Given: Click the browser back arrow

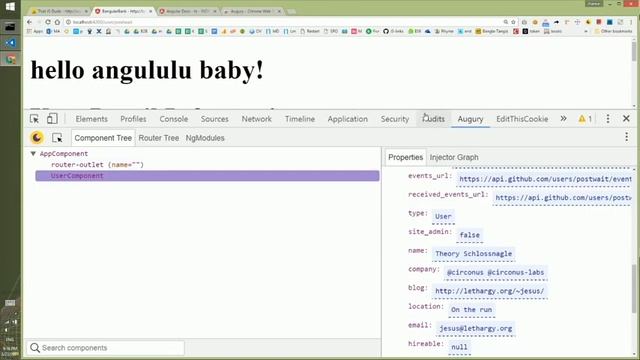Looking at the screenshot, I should click(29, 22).
